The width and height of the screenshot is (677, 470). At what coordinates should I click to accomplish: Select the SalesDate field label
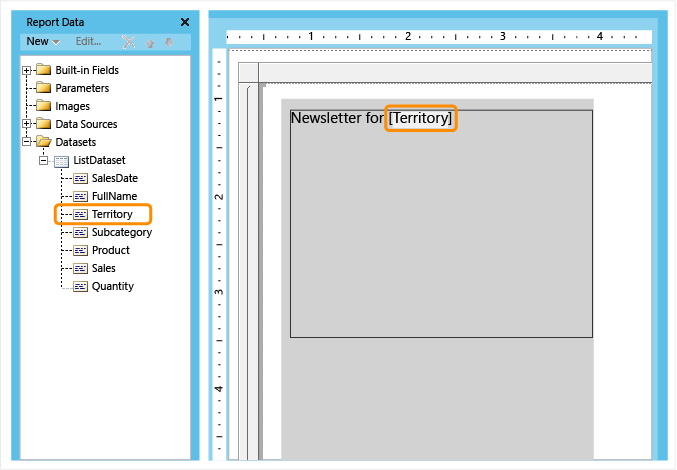click(x=115, y=178)
